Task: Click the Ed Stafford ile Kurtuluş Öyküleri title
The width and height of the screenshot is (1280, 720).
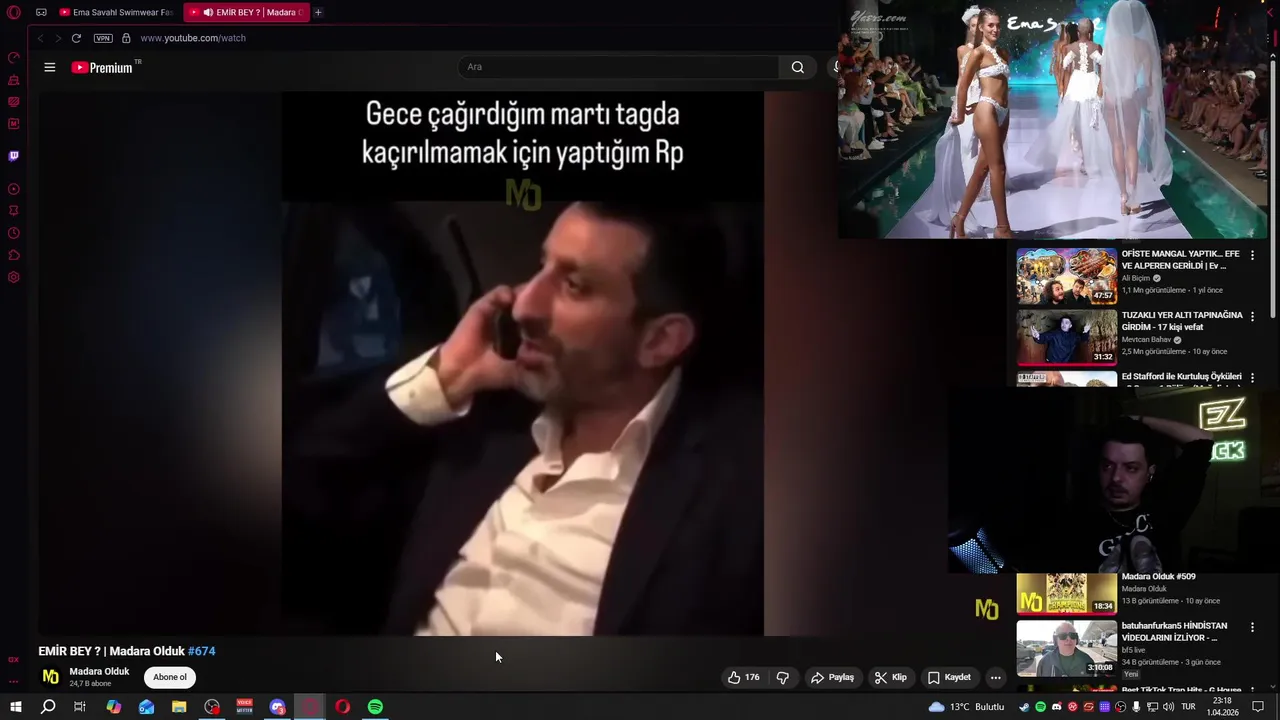Action: (x=1181, y=377)
